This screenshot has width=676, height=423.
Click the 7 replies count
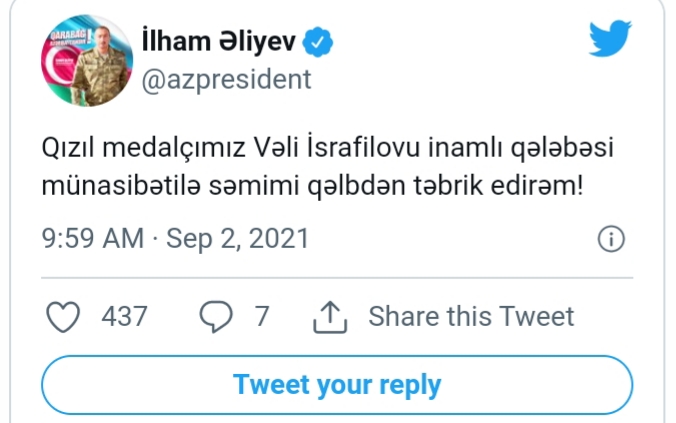[x=262, y=317]
